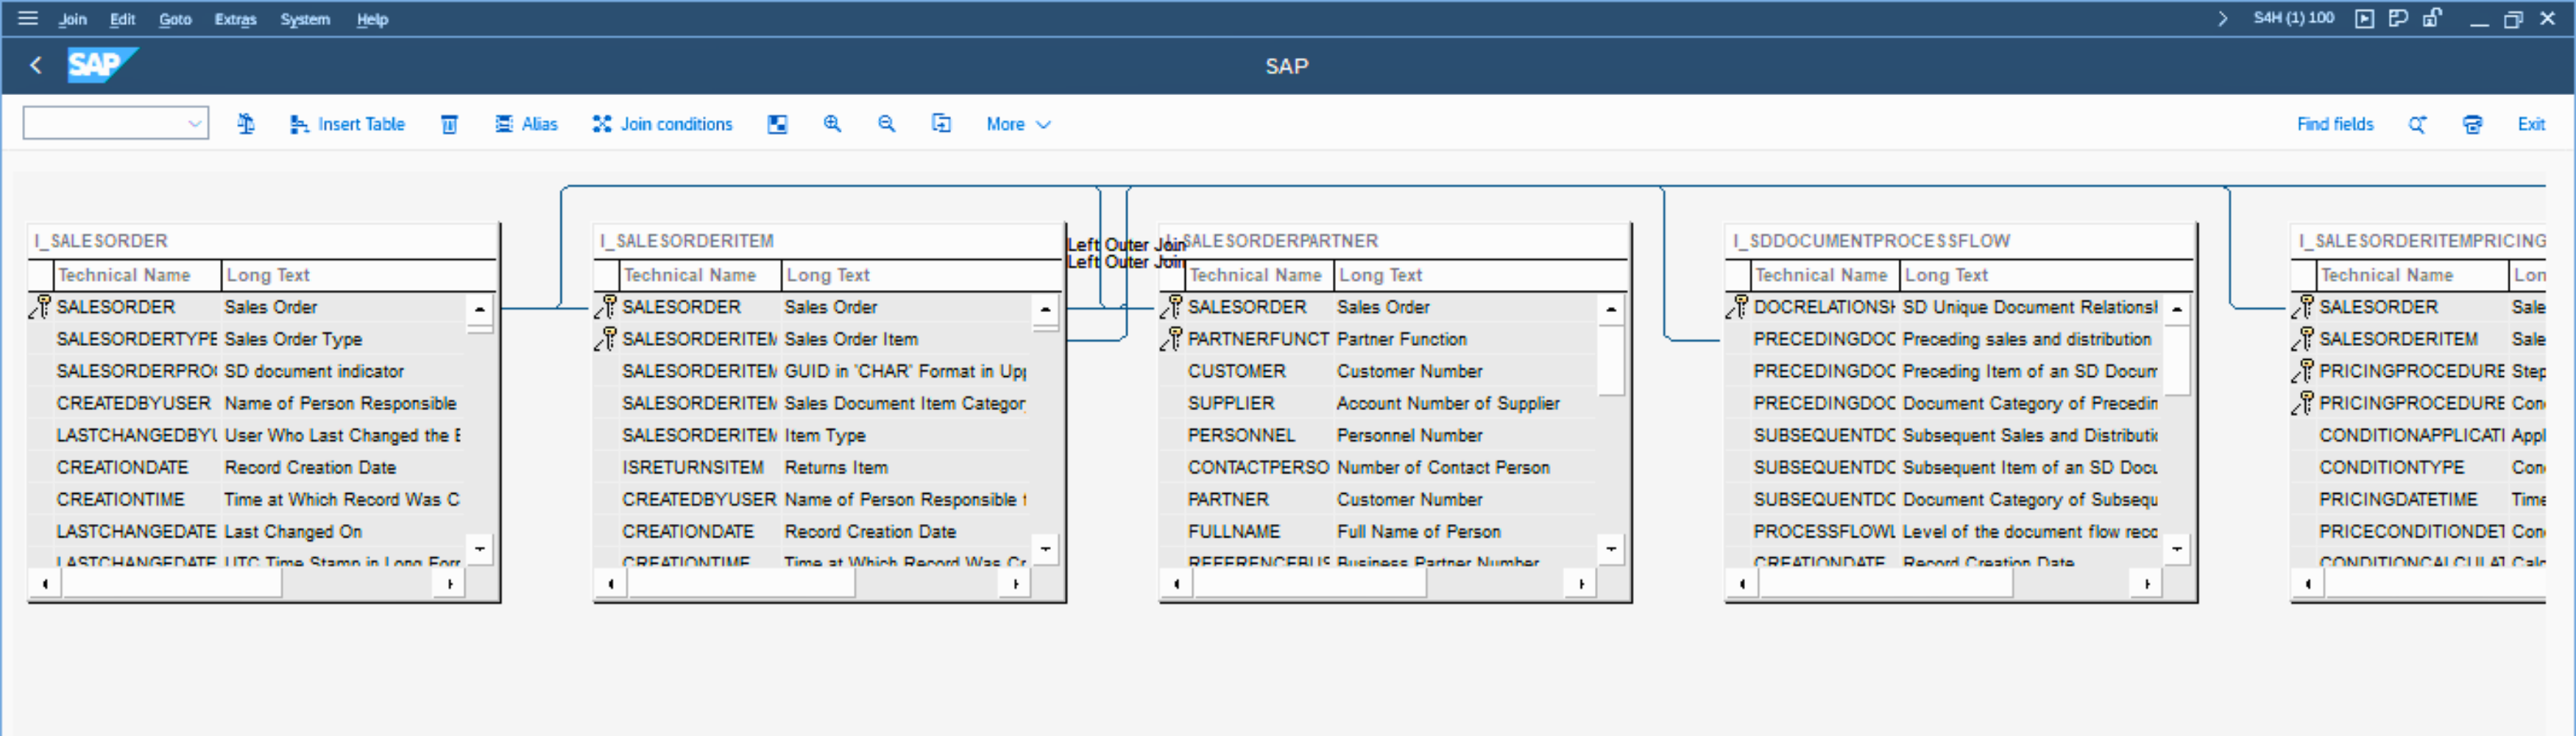The height and width of the screenshot is (736, 2576).
Task: Click the Join conditions button
Action: pyautogui.click(x=662, y=124)
